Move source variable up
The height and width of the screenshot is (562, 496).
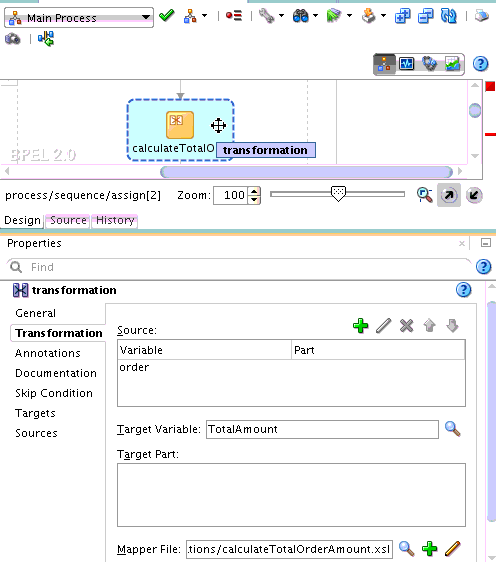click(x=429, y=326)
